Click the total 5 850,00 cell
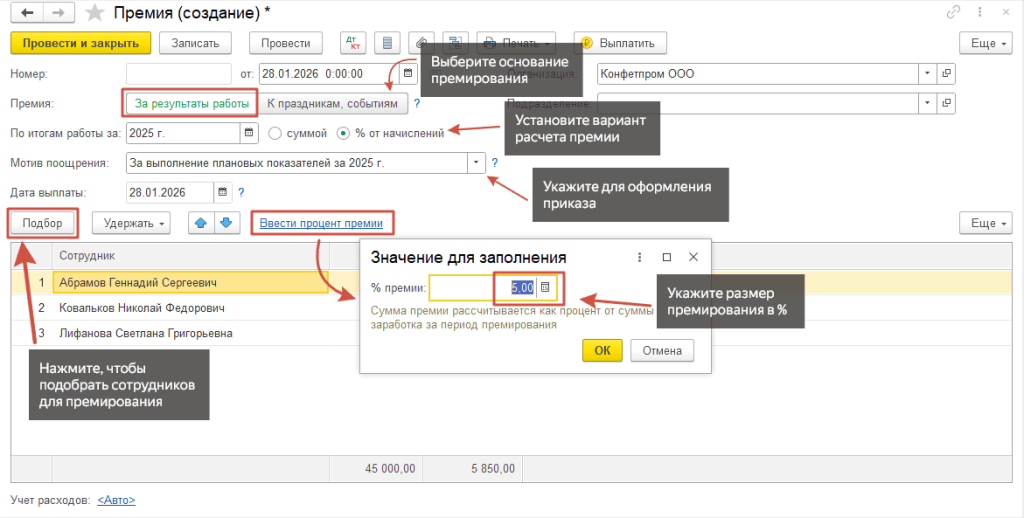 [473, 469]
